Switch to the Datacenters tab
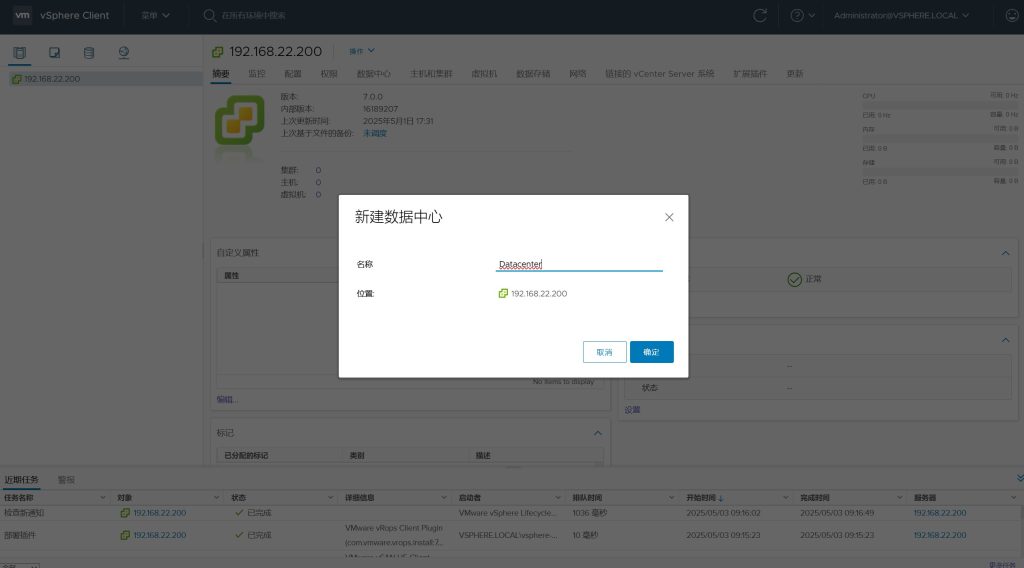 pos(374,74)
